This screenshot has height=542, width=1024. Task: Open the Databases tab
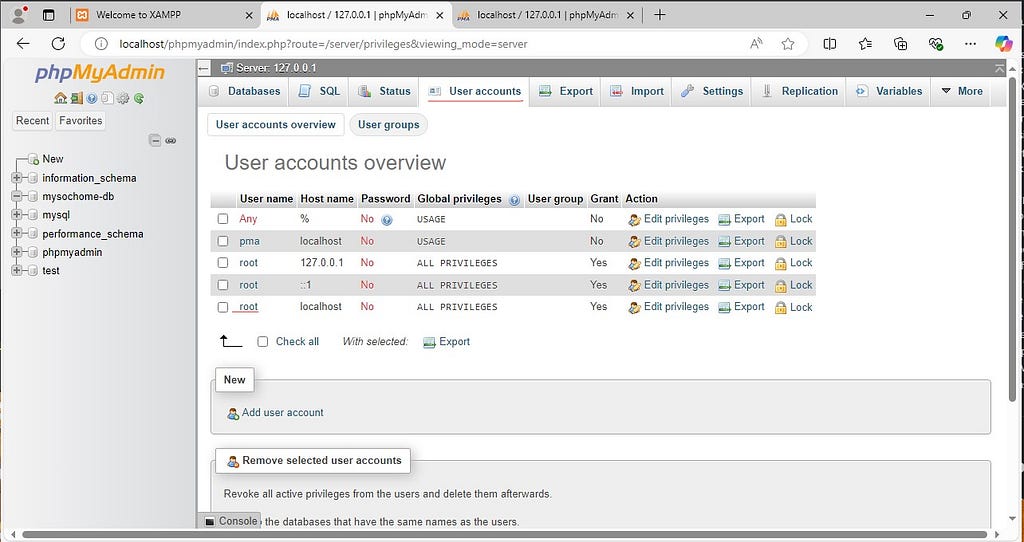click(244, 91)
